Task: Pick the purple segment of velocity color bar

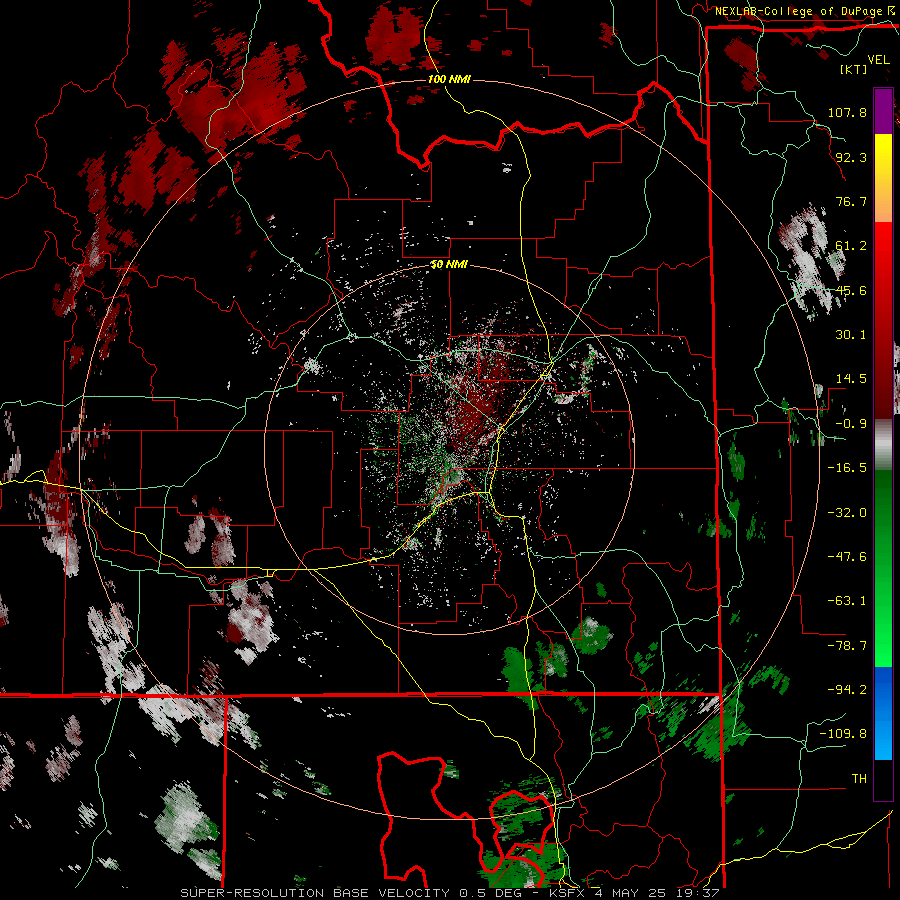Action: pyautogui.click(x=883, y=111)
